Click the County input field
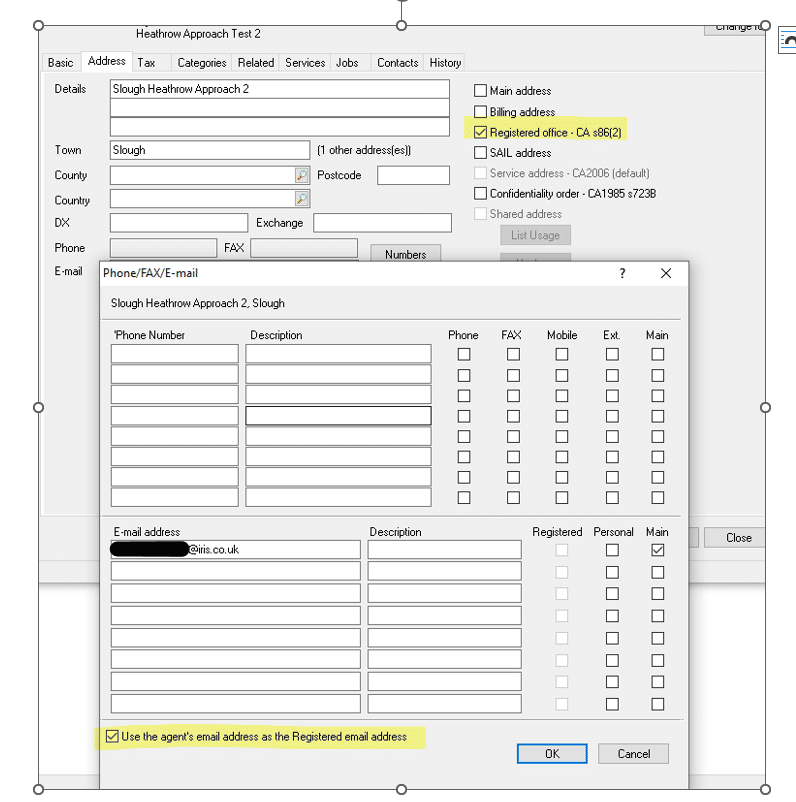 pyautogui.click(x=203, y=175)
